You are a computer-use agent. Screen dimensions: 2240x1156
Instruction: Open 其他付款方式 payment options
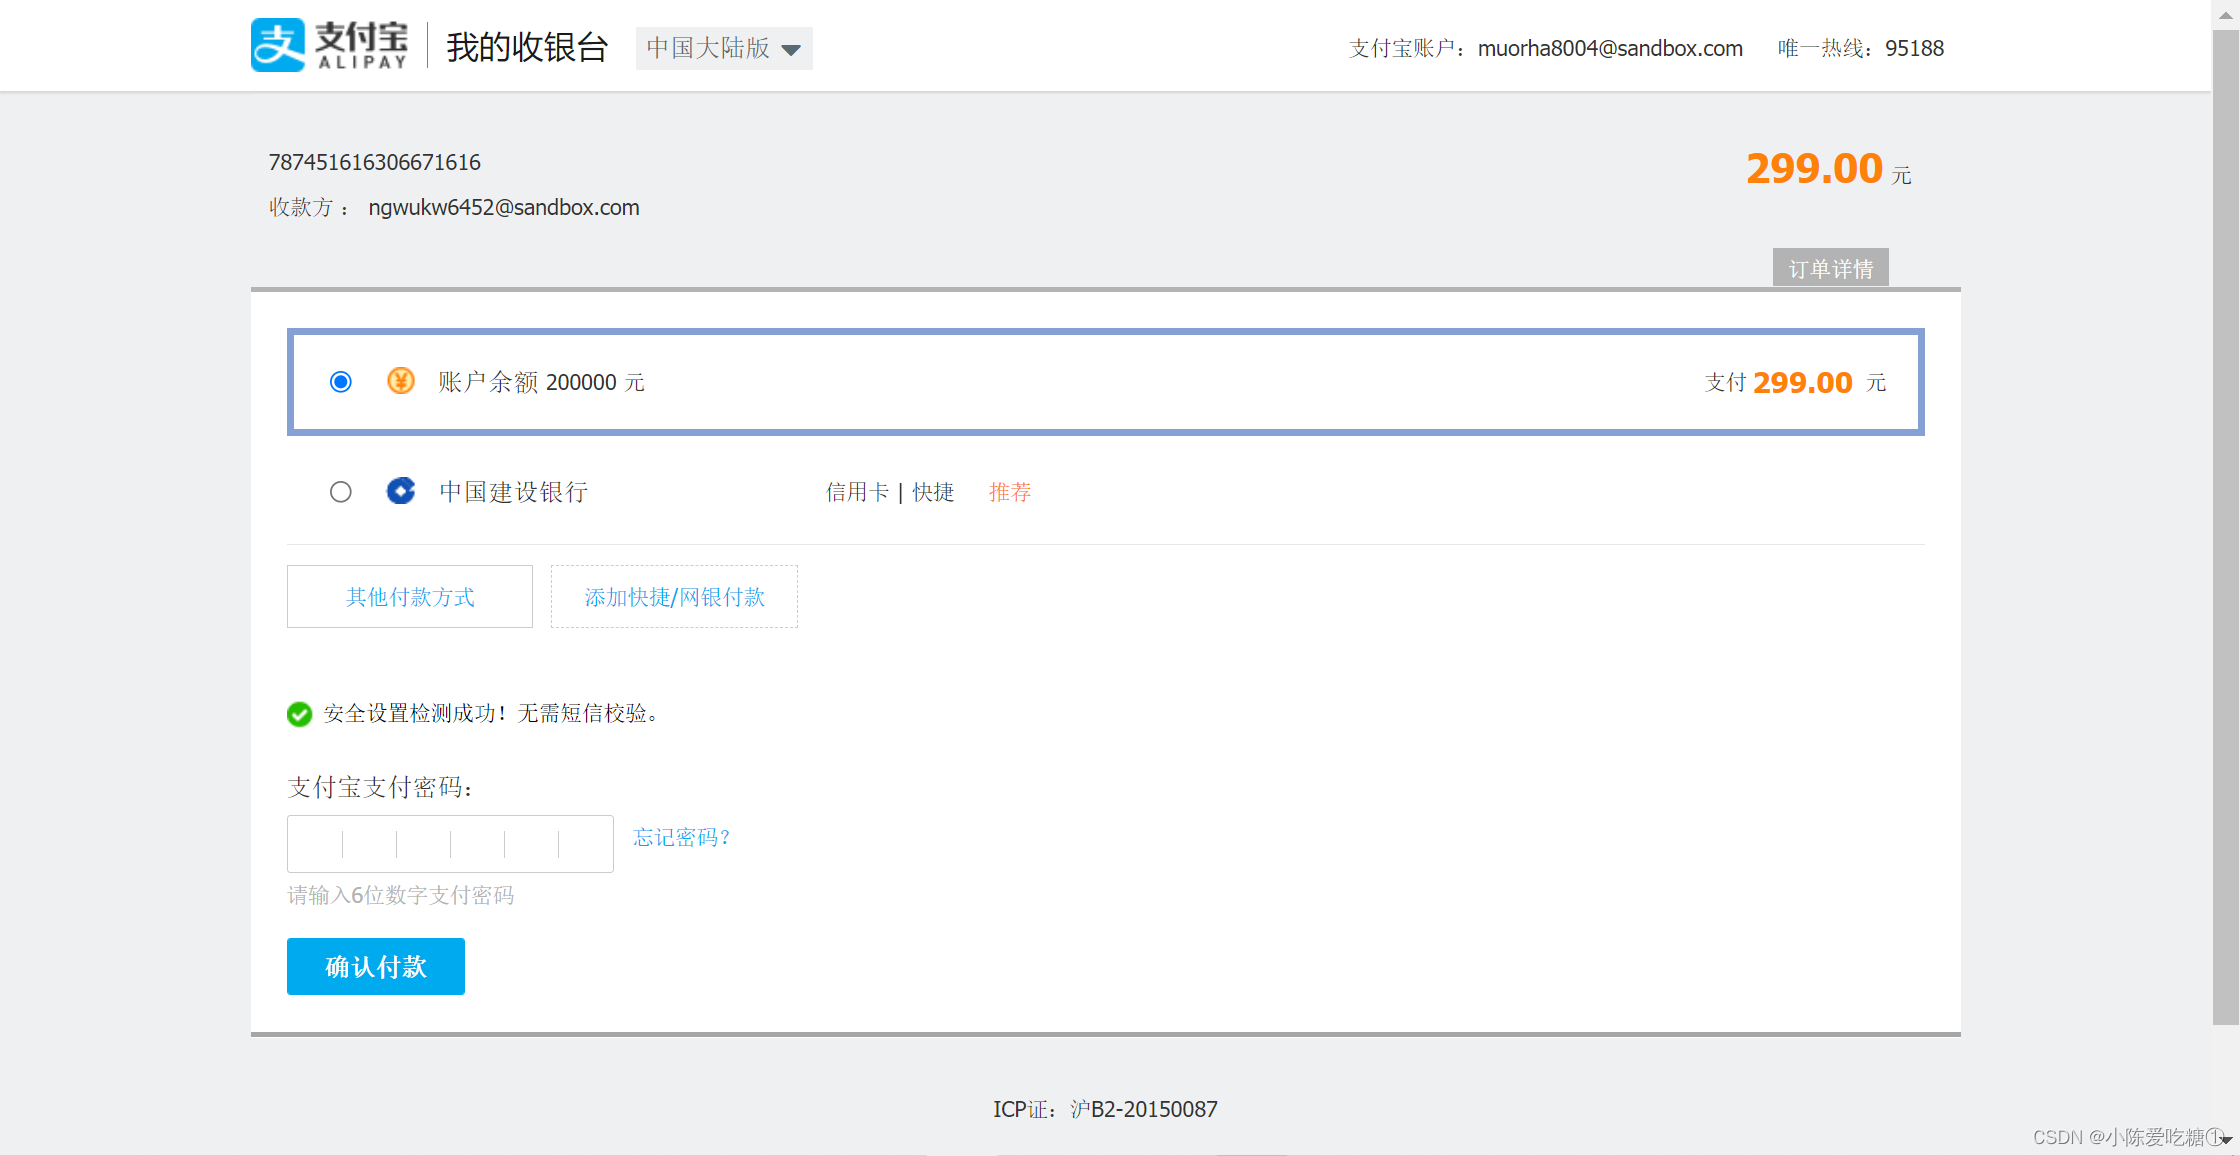click(410, 597)
